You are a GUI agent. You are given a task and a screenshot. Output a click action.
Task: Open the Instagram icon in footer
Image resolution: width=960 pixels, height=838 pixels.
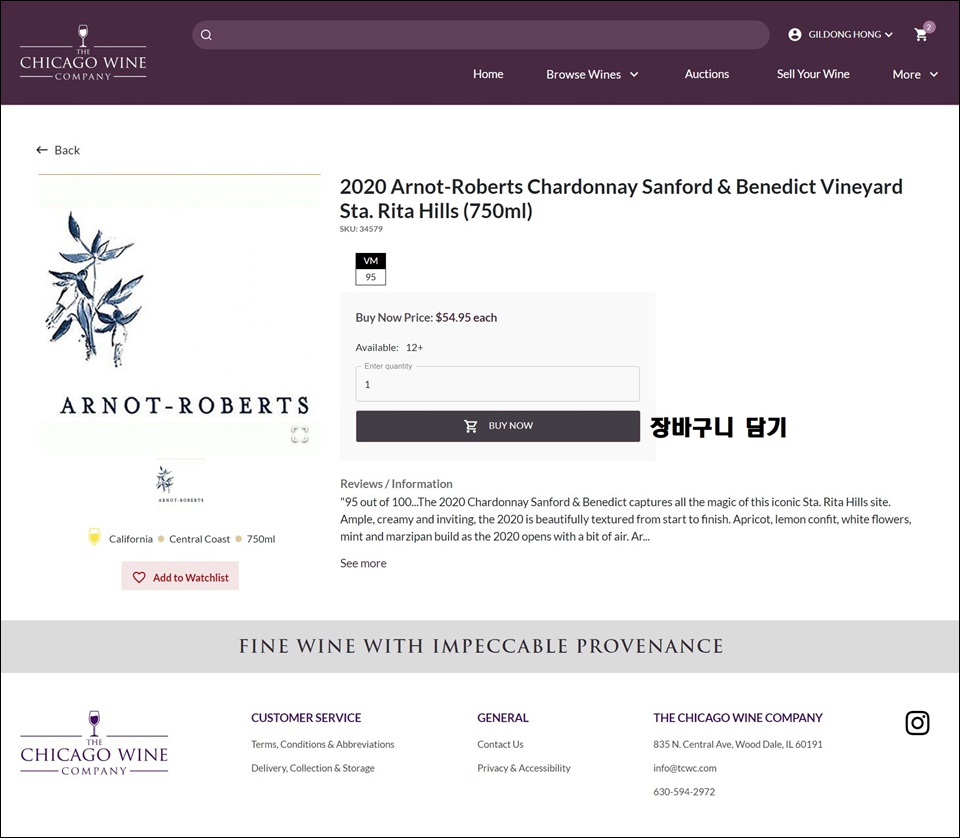[917, 723]
